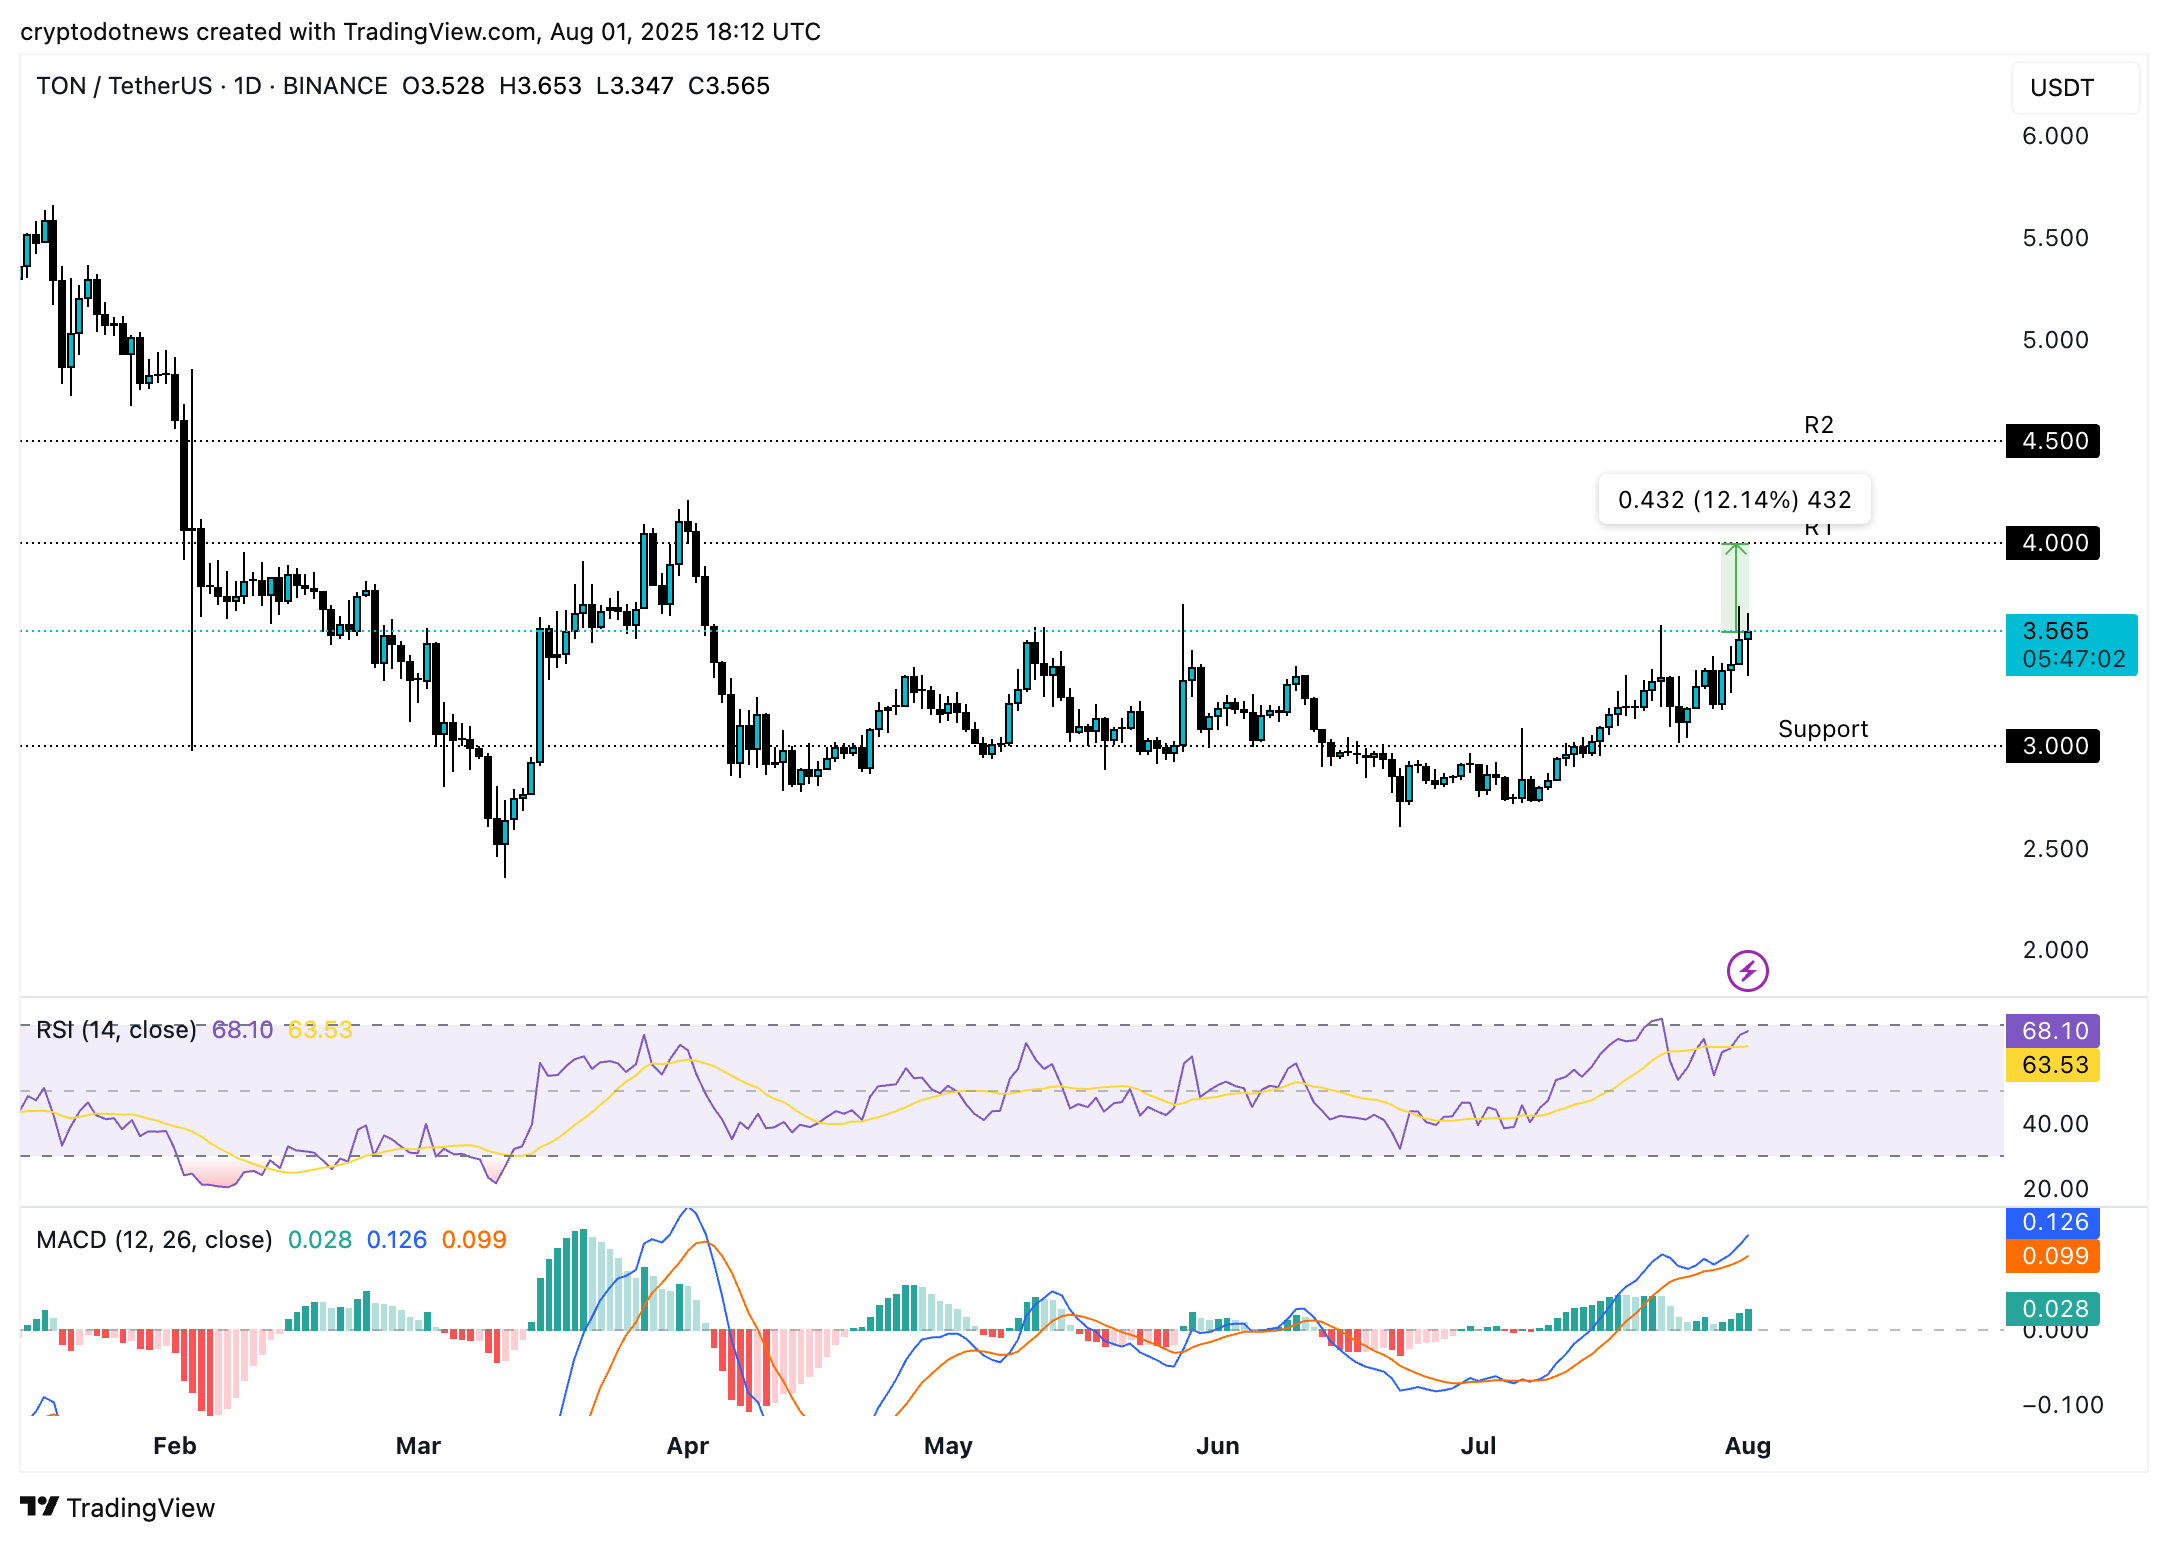Click the orange MACD 0.099 signal tag
The width and height of the screenshot is (2168, 1542).
pos(2052,1256)
